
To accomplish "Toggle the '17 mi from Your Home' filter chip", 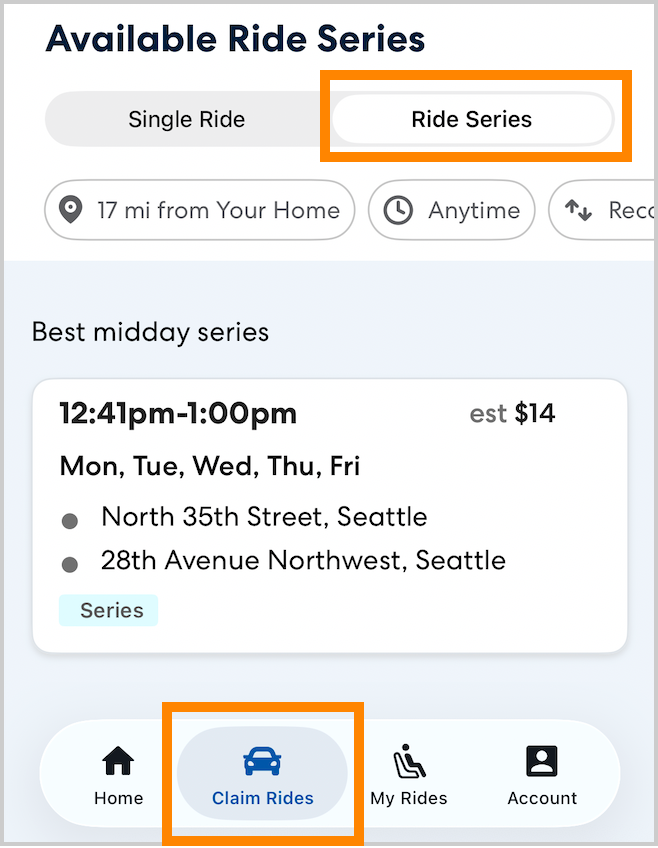I will (198, 210).
